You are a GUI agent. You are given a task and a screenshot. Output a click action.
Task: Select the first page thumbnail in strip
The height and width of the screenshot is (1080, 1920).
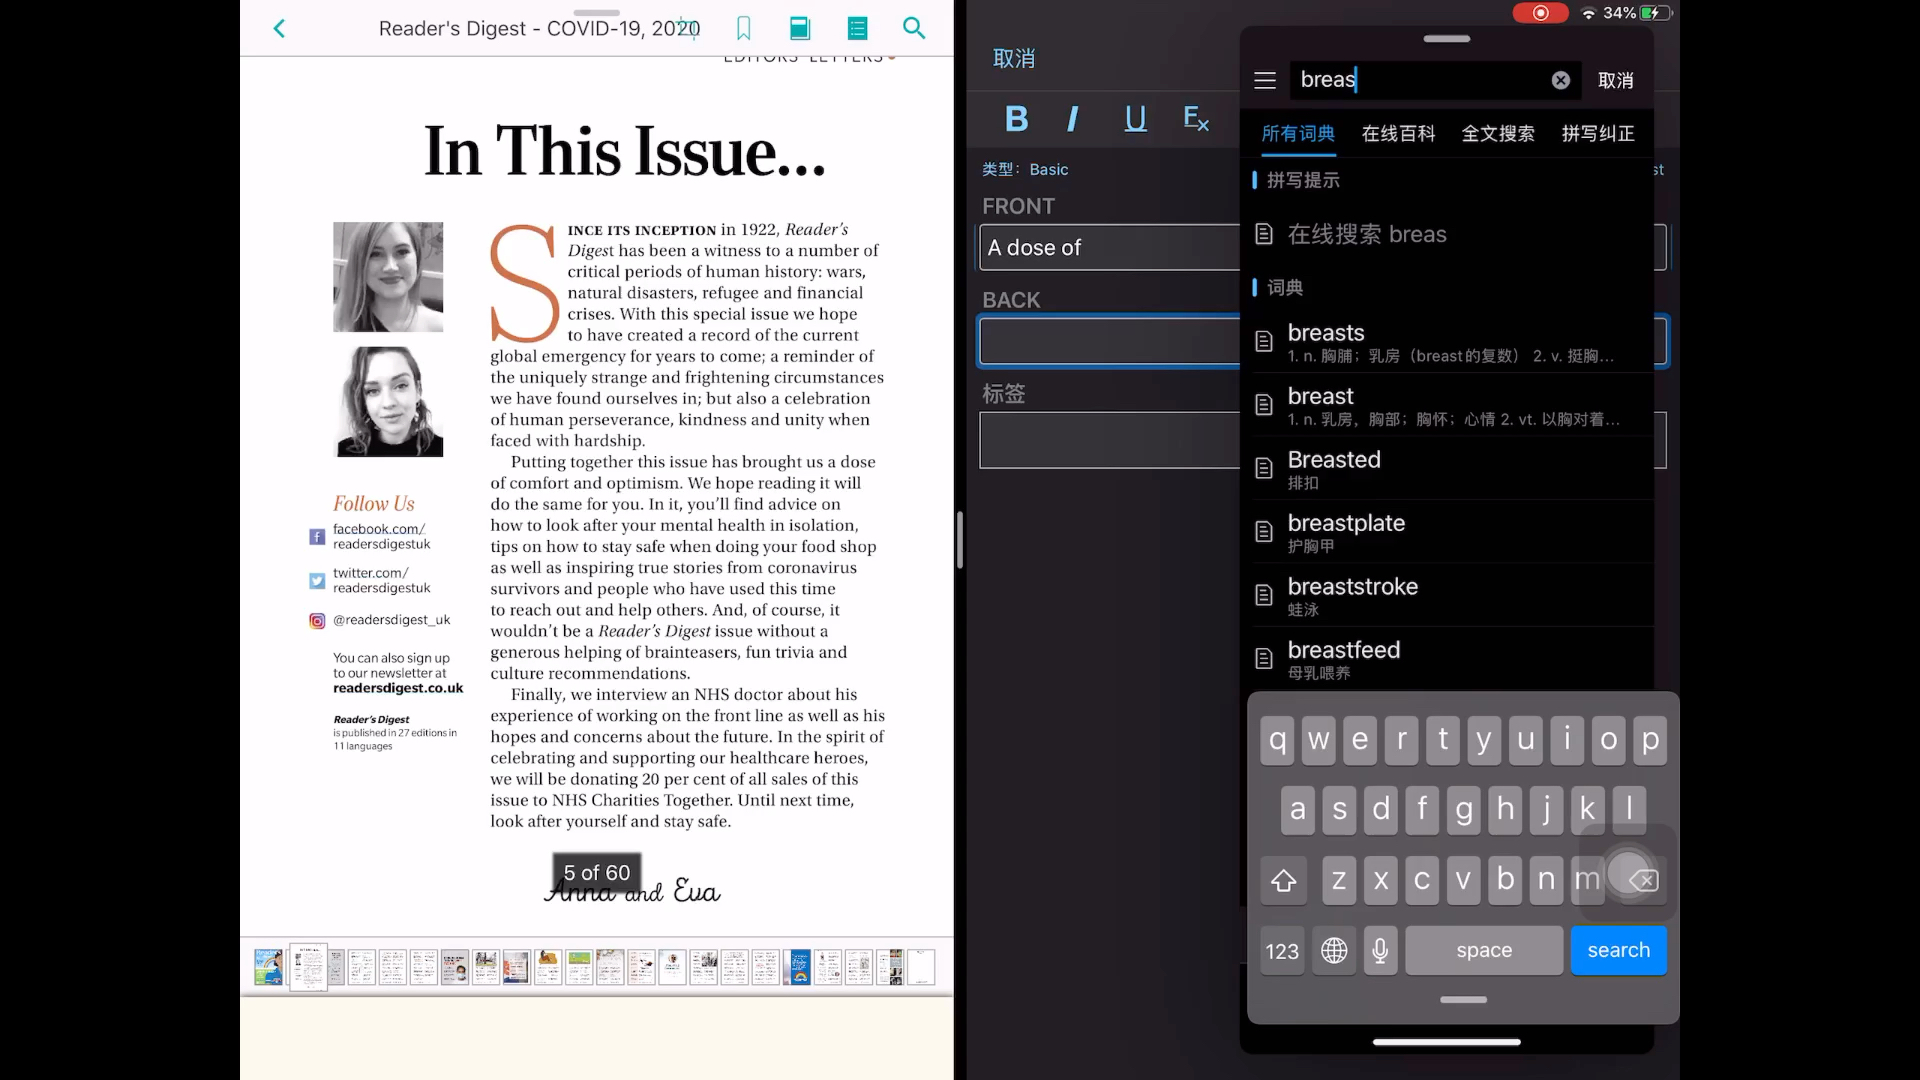click(268, 967)
